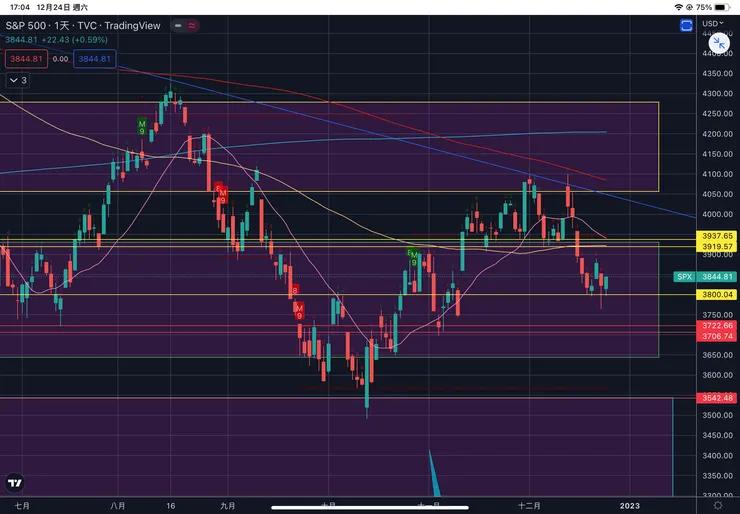Screen dimensions: 740x514
Task: Select the red 3706.74 price line tag
Action: pos(717,336)
